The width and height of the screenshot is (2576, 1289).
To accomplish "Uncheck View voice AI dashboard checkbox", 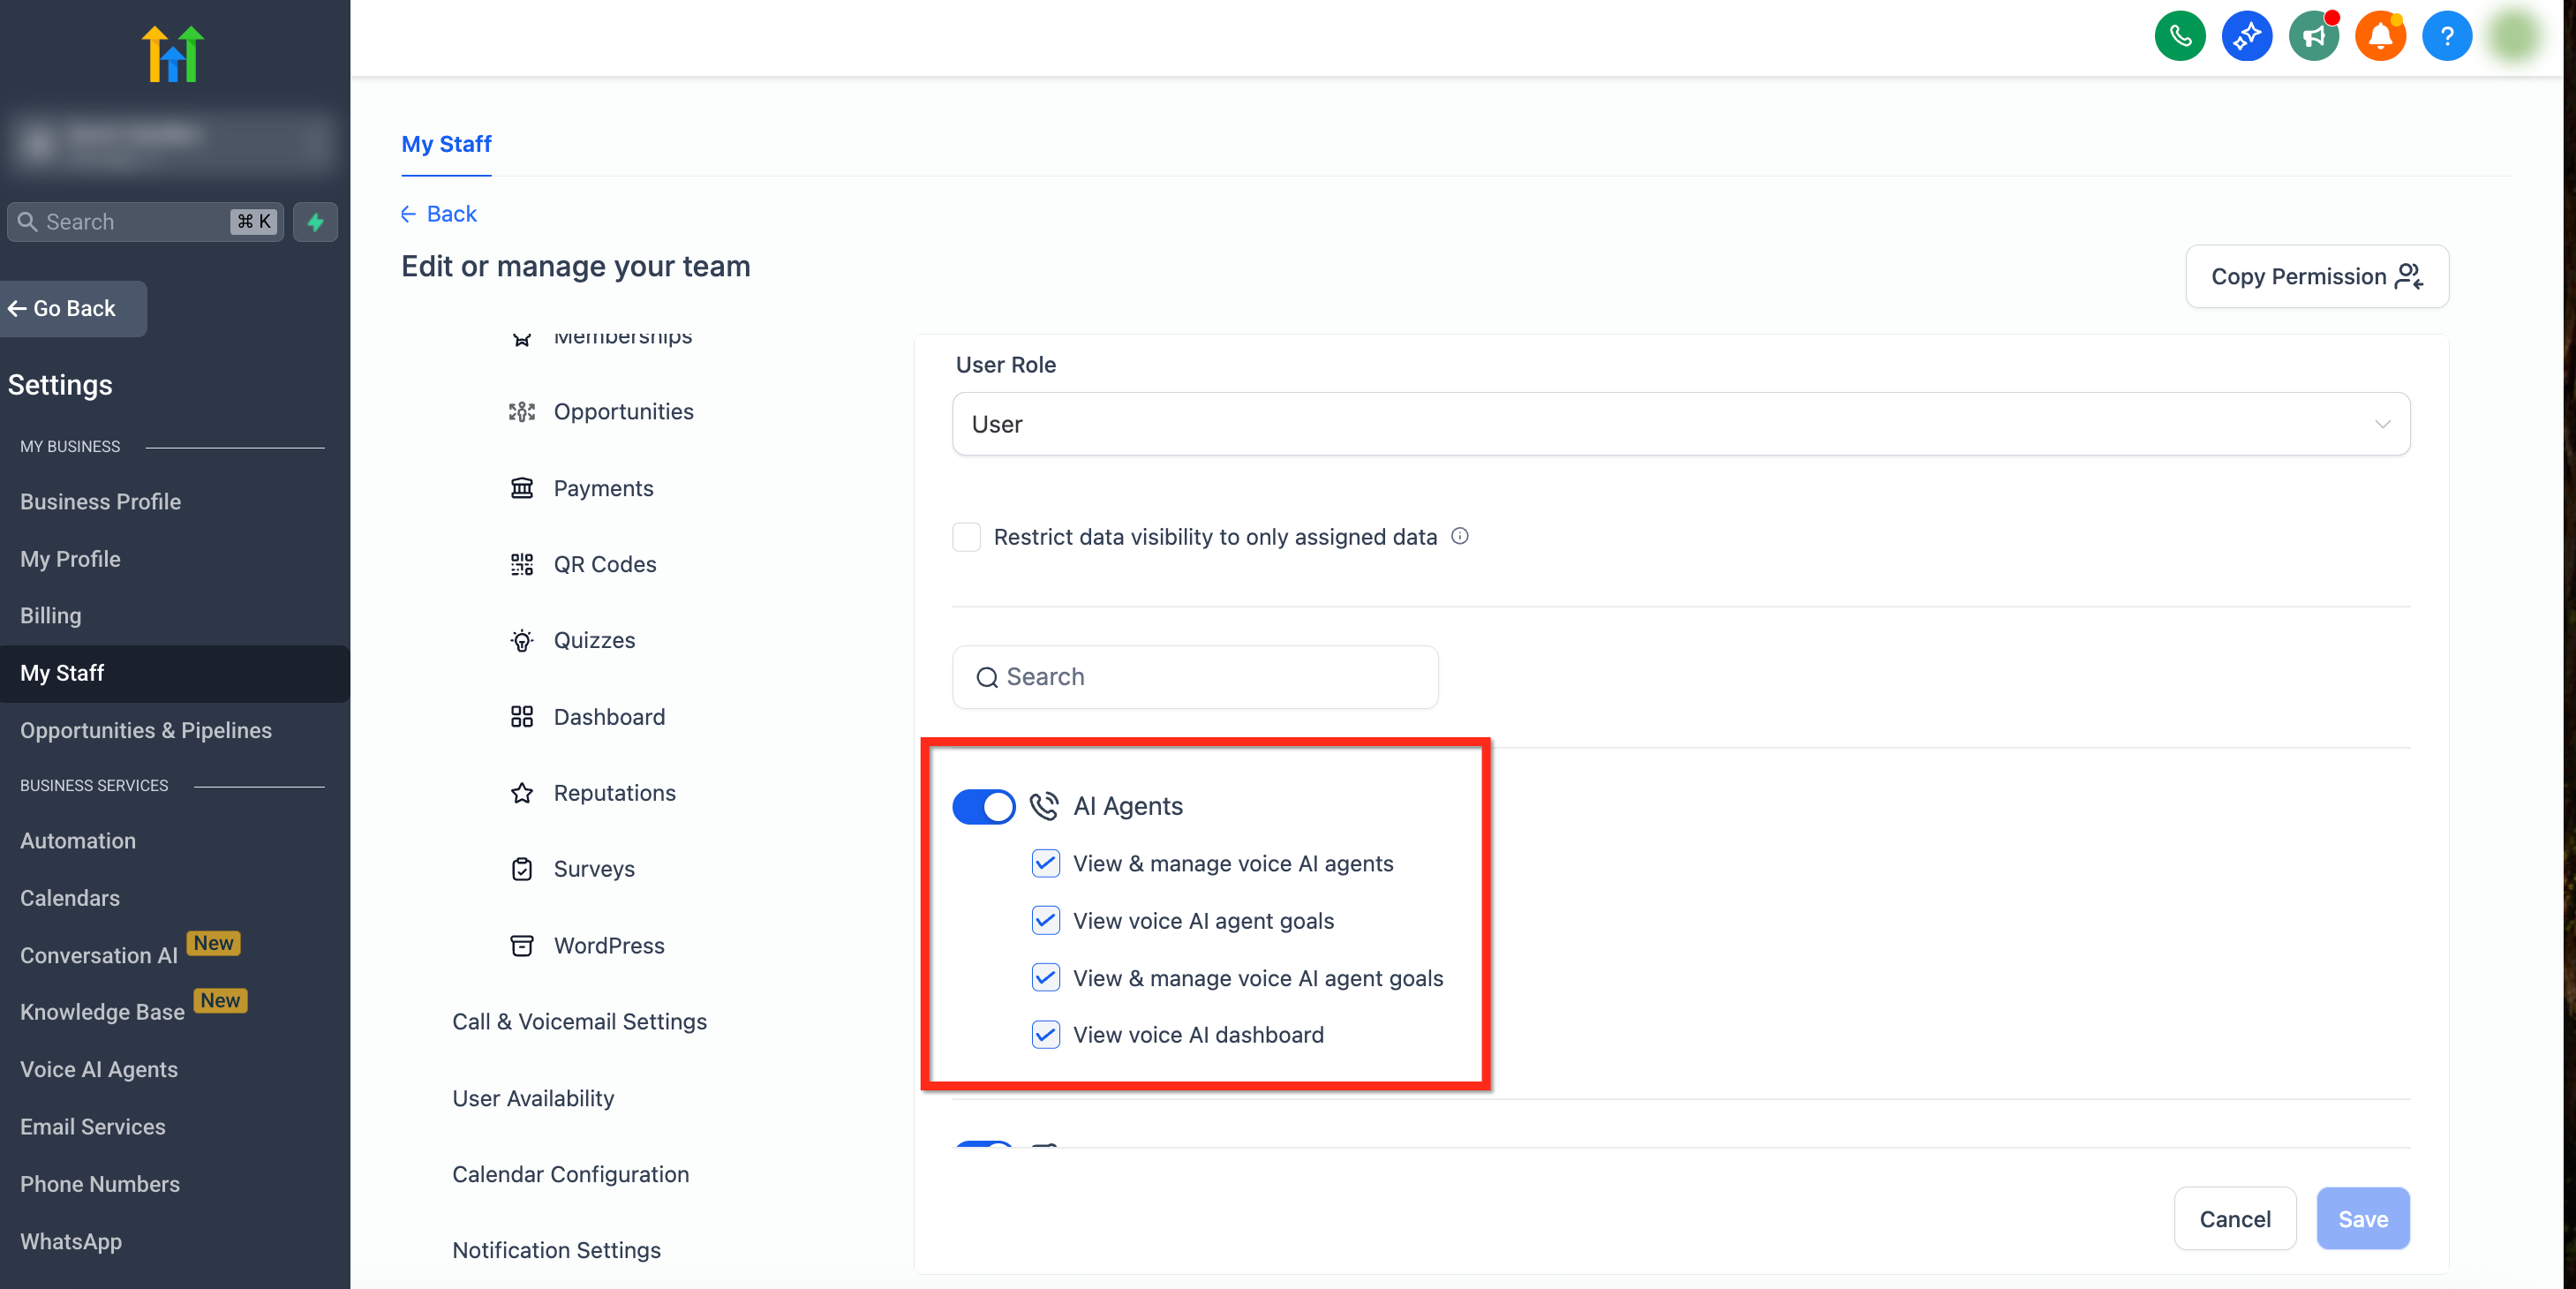I will click(1045, 1034).
